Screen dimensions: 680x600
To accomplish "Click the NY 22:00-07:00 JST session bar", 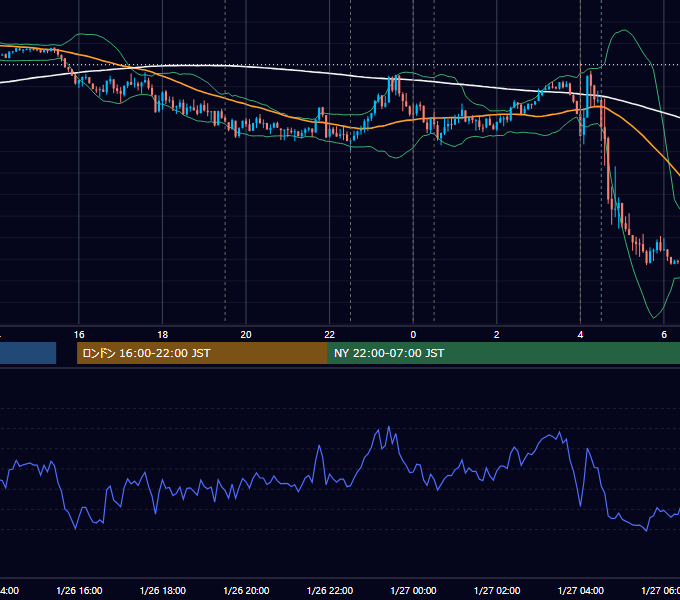I will tap(503, 353).
